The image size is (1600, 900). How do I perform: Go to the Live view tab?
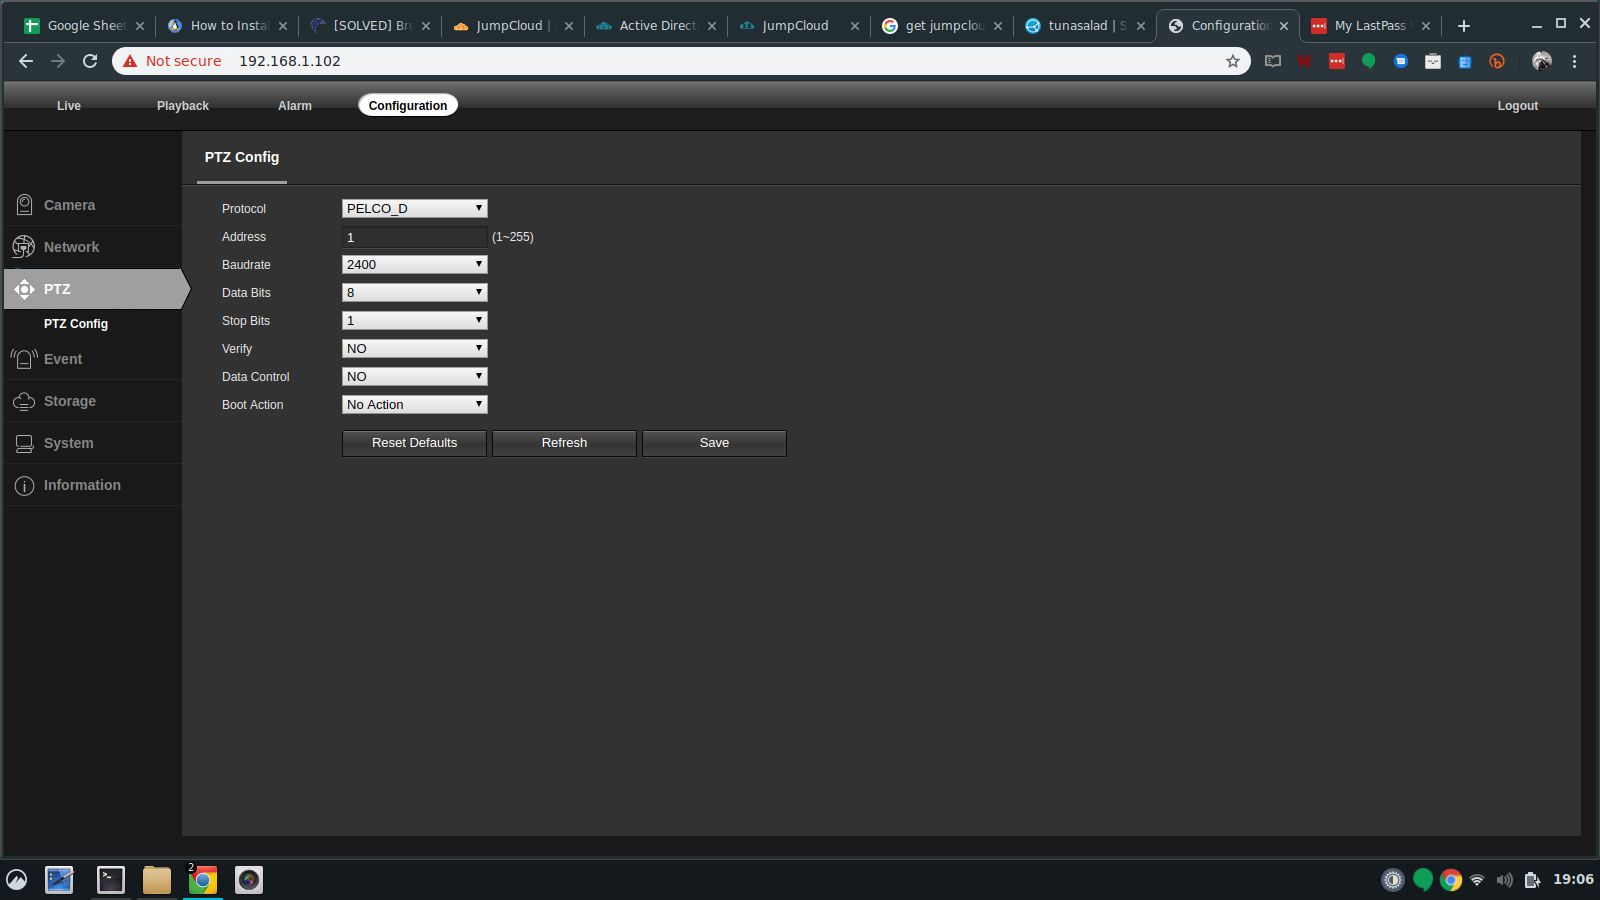point(68,105)
